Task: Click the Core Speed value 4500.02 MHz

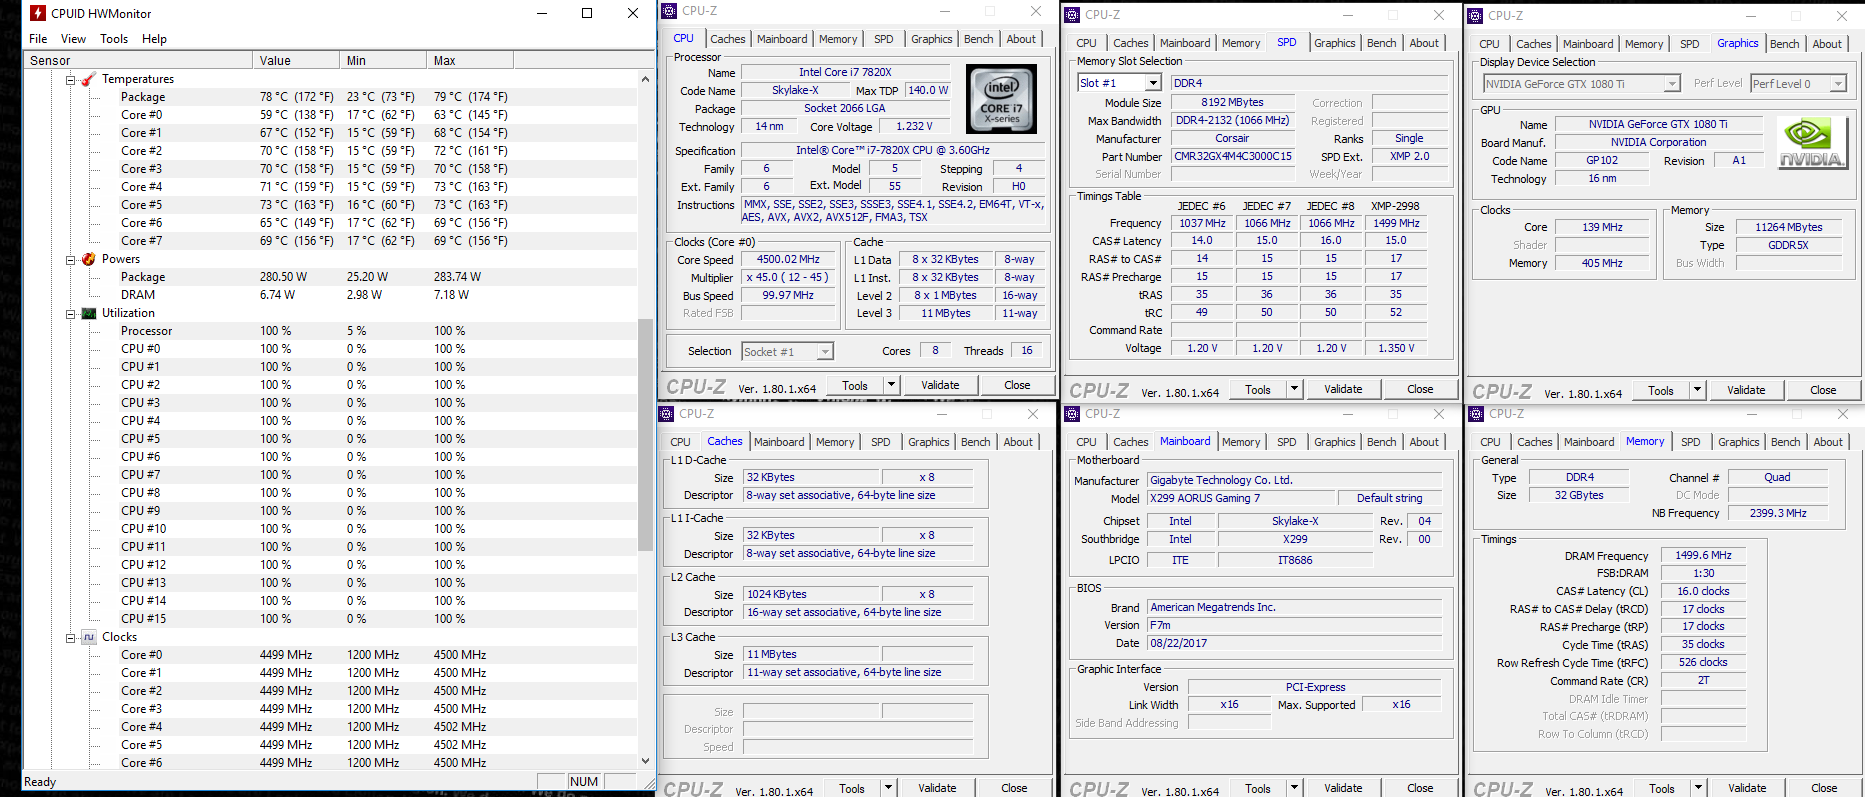Action: coord(788,259)
